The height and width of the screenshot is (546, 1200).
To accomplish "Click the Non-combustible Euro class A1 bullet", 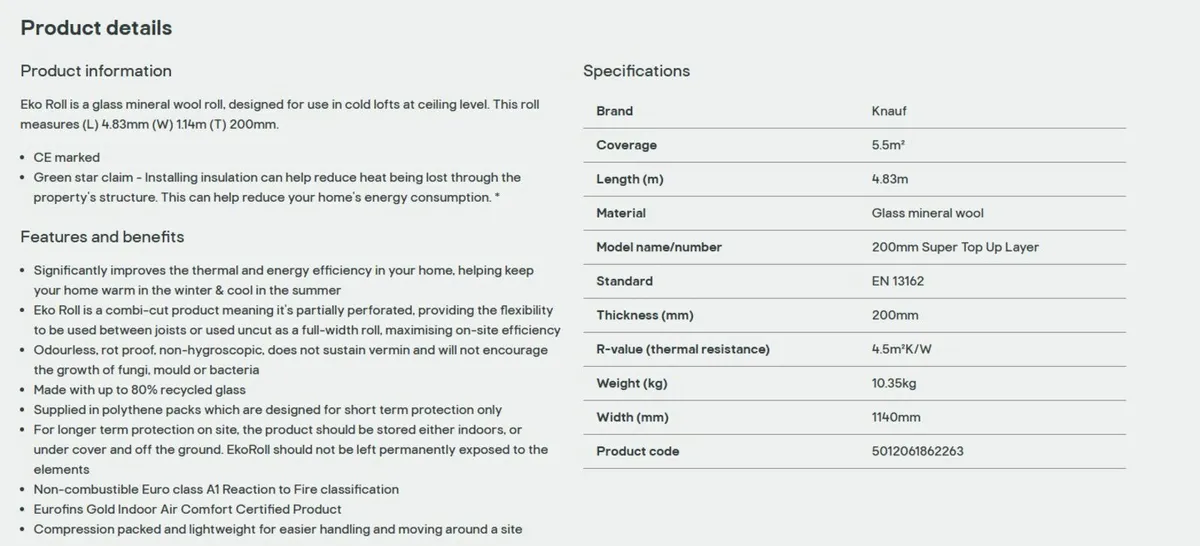I will (216, 489).
